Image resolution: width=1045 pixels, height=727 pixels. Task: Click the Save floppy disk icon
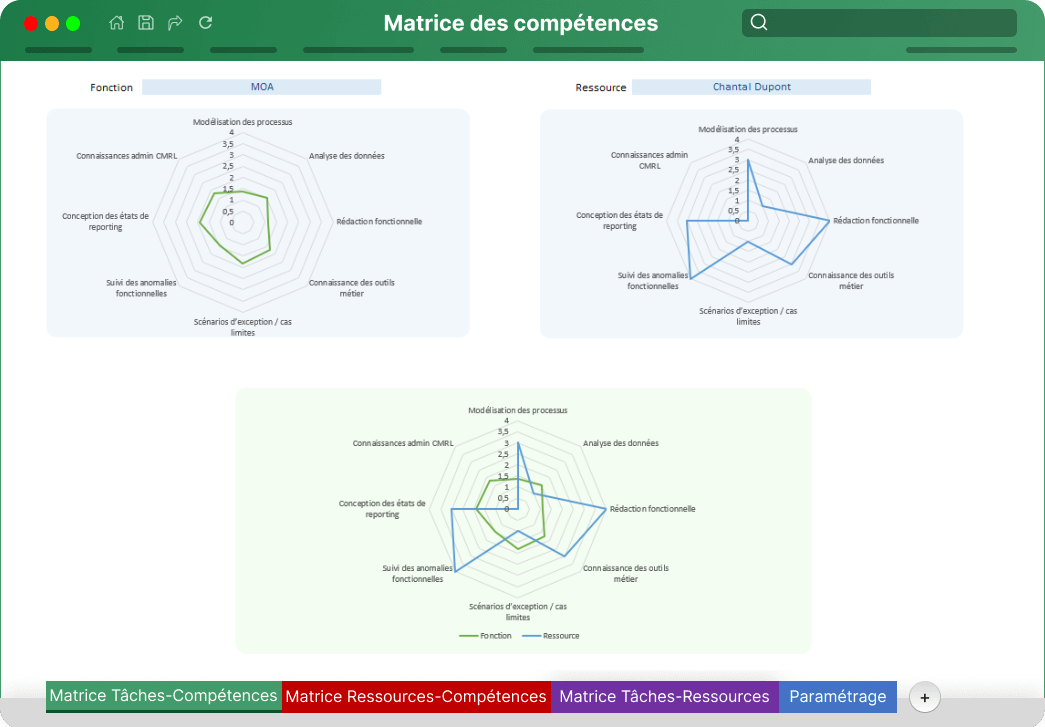(x=146, y=23)
